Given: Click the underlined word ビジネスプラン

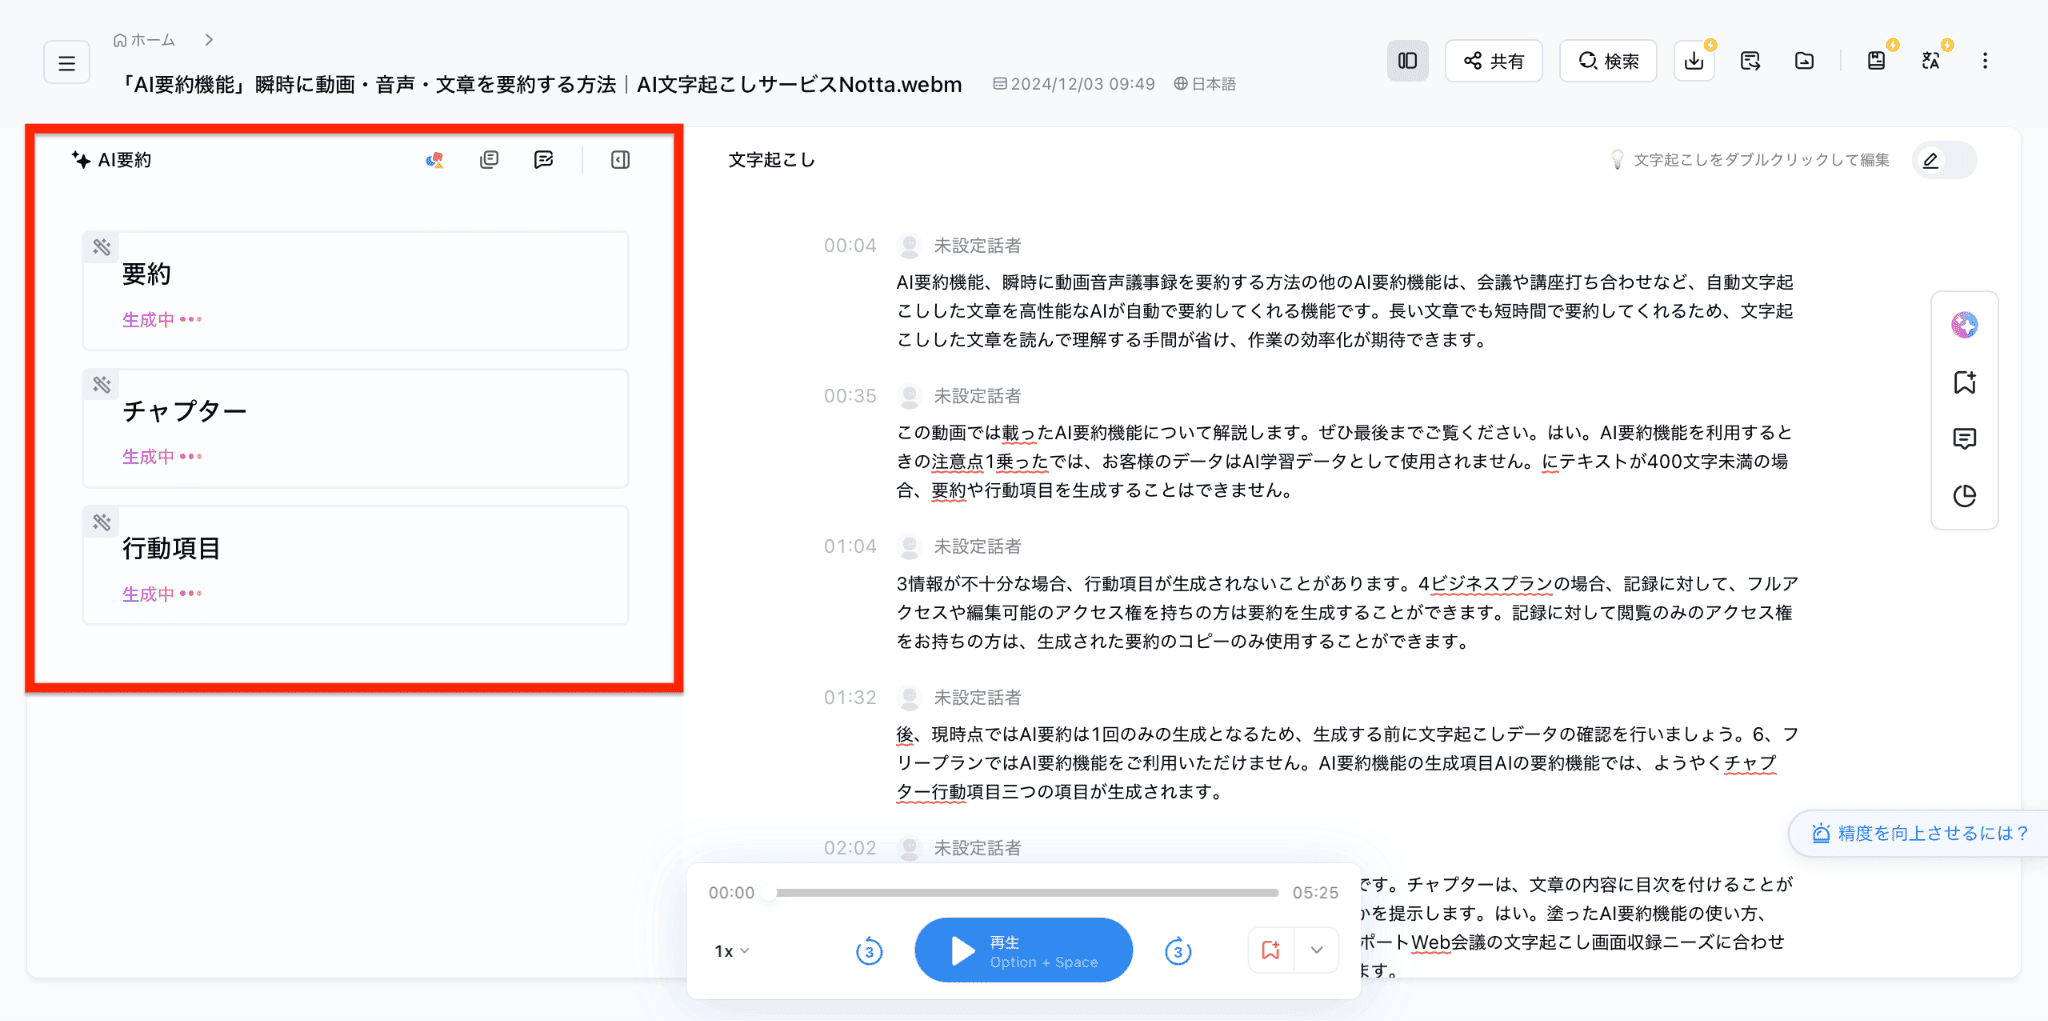Looking at the screenshot, I should 1492,584.
